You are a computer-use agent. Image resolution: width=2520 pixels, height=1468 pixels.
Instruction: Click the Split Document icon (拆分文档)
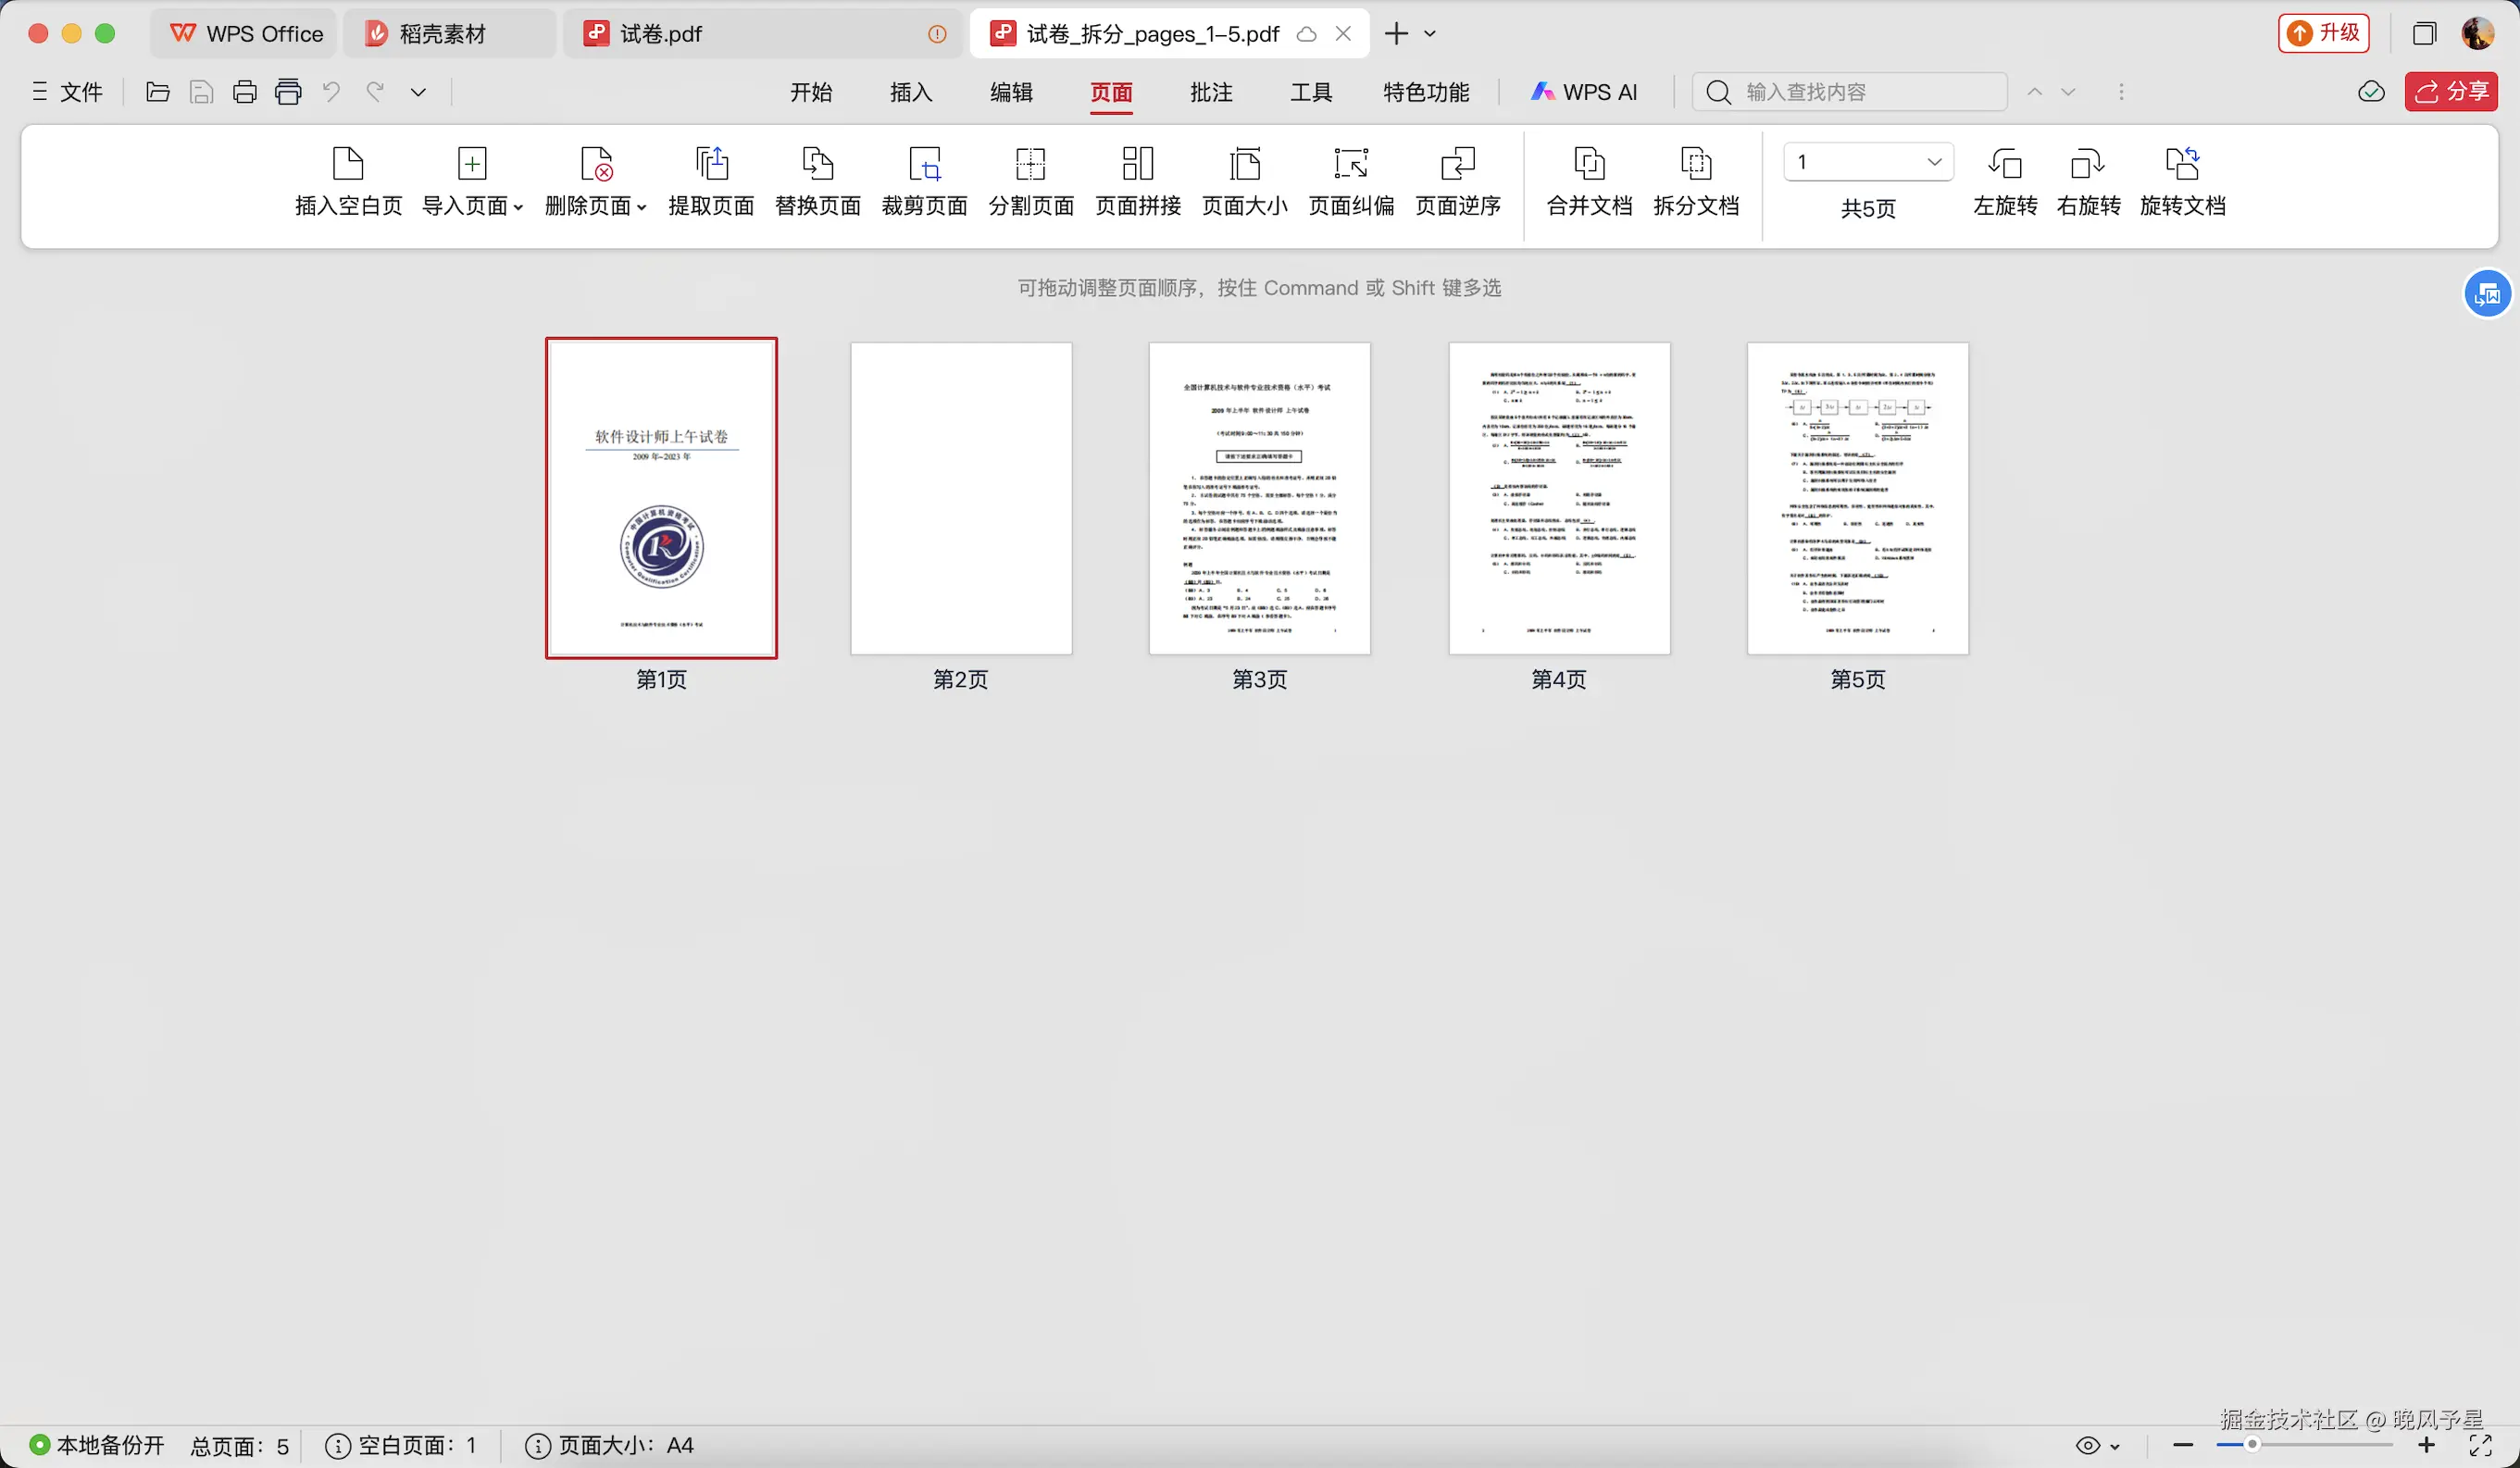[x=1696, y=164]
